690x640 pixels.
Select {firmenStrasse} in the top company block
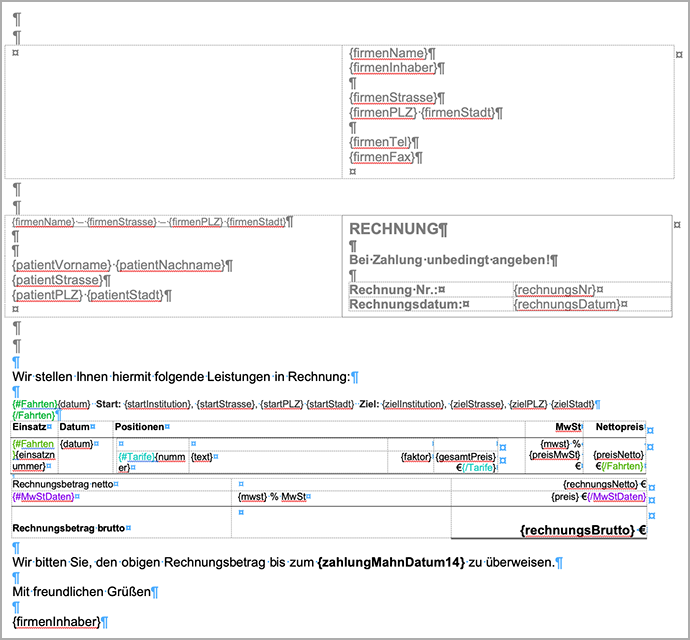pos(393,97)
